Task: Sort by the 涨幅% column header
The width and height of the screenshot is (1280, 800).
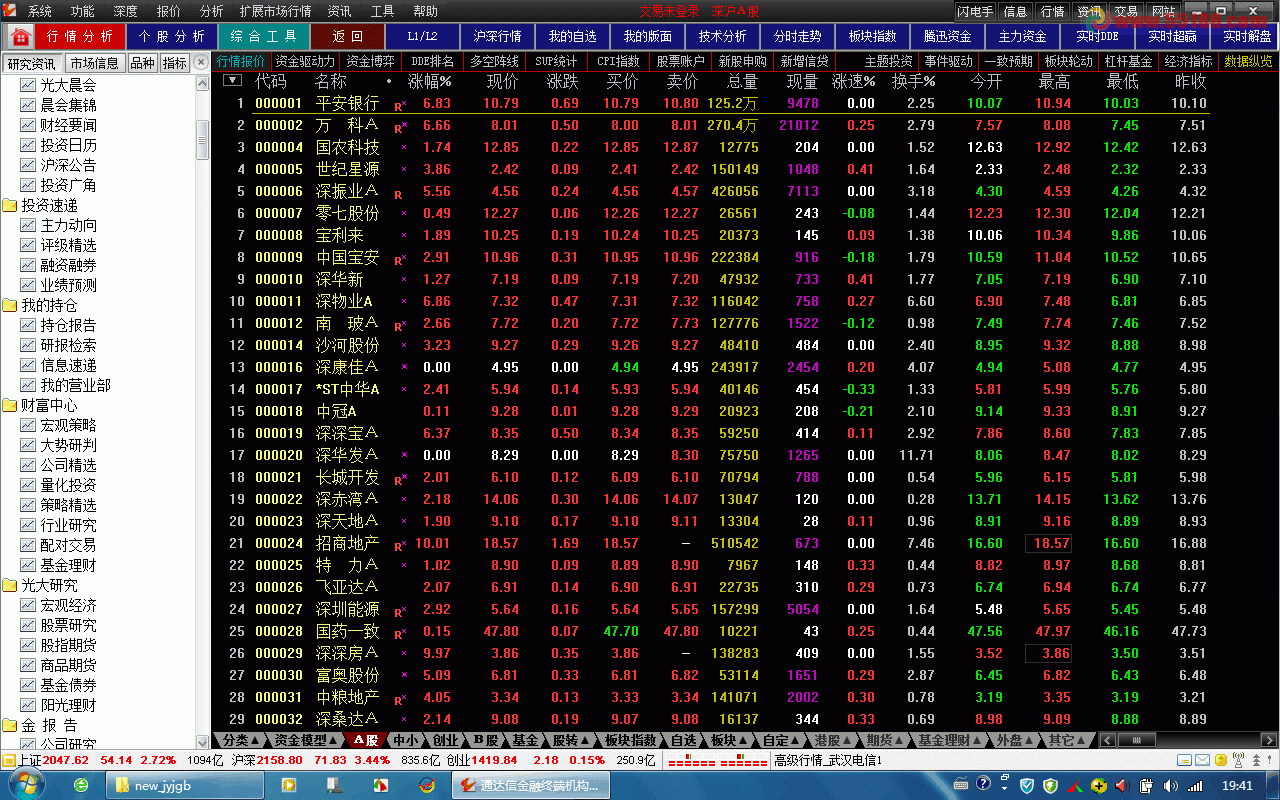Action: tap(429, 81)
